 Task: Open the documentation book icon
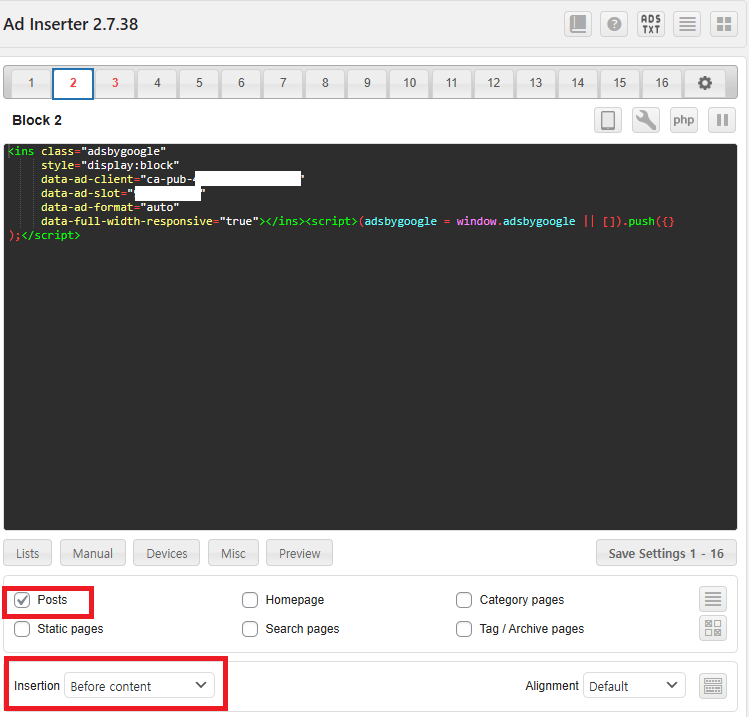578,24
